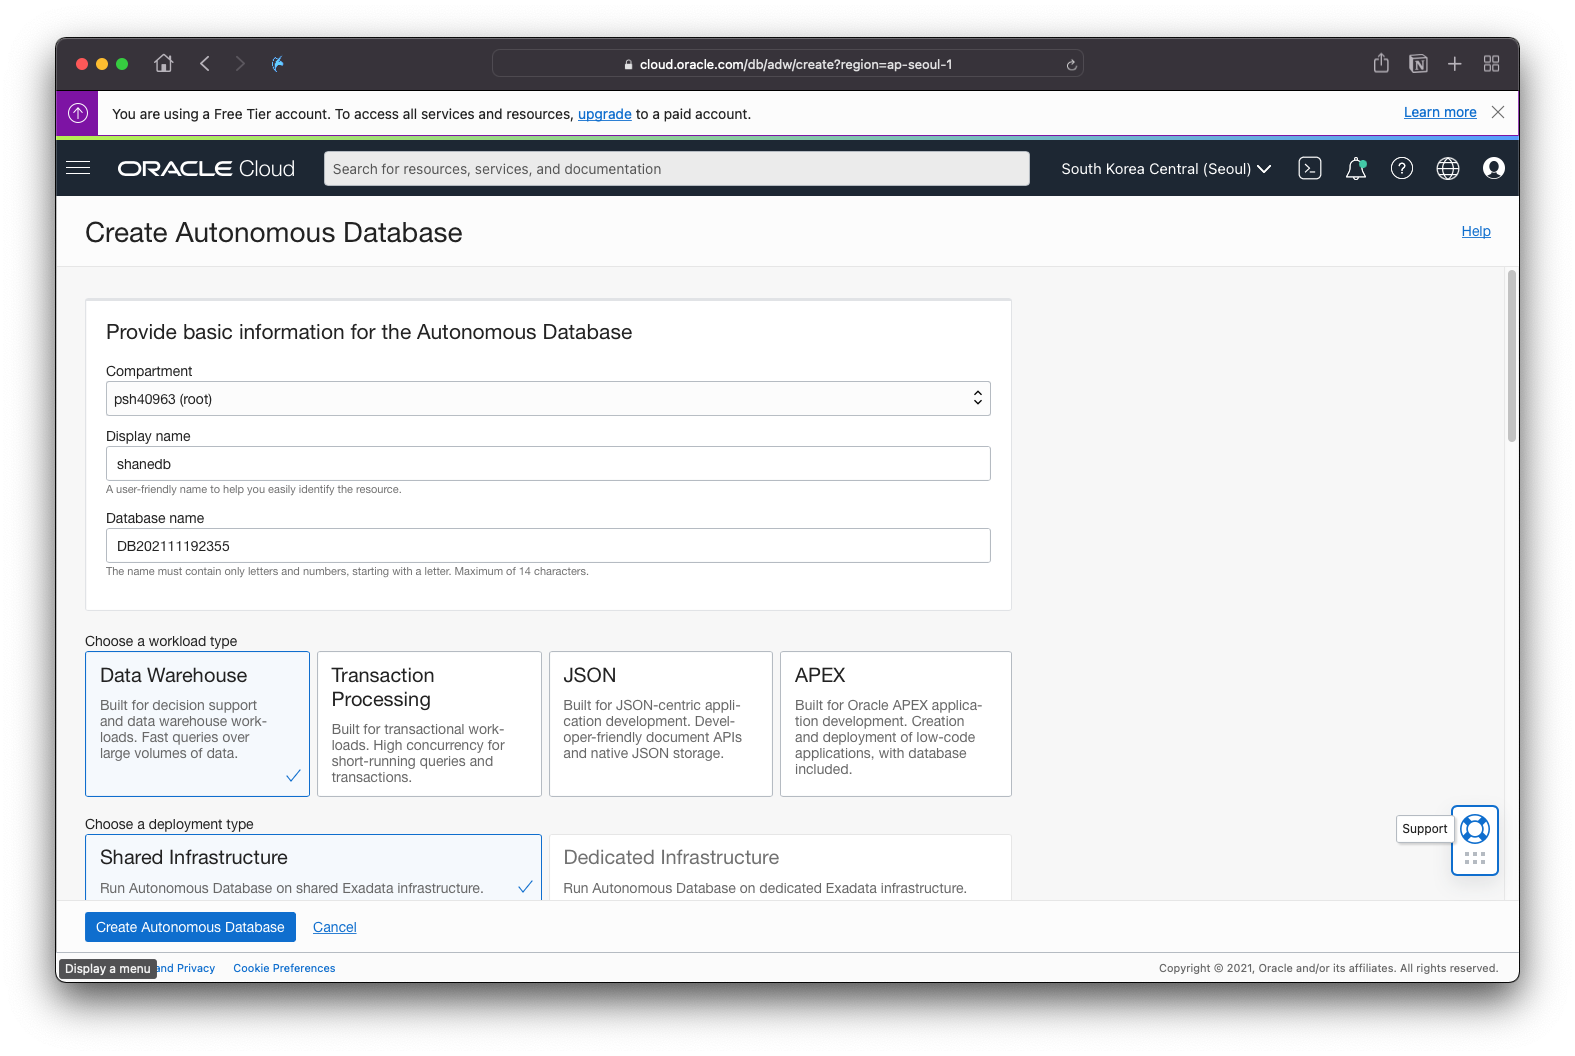Click the Safari address bar URL
Screen dimensions: 1575x1056
(x=795, y=65)
